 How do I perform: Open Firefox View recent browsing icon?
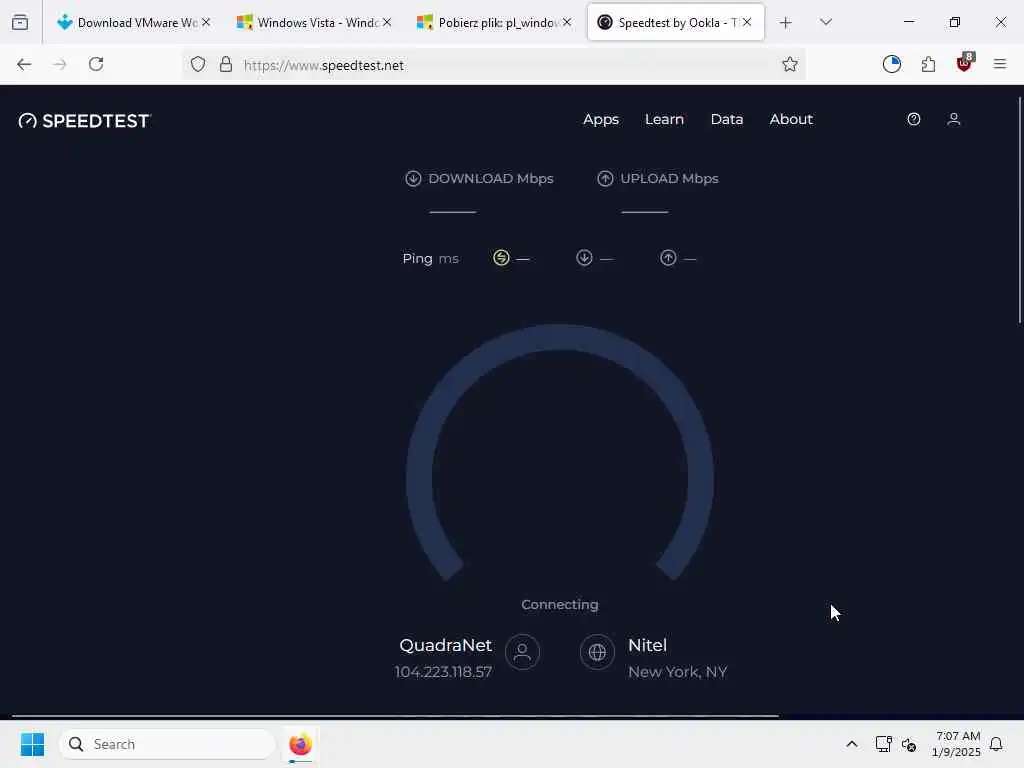click(20, 22)
